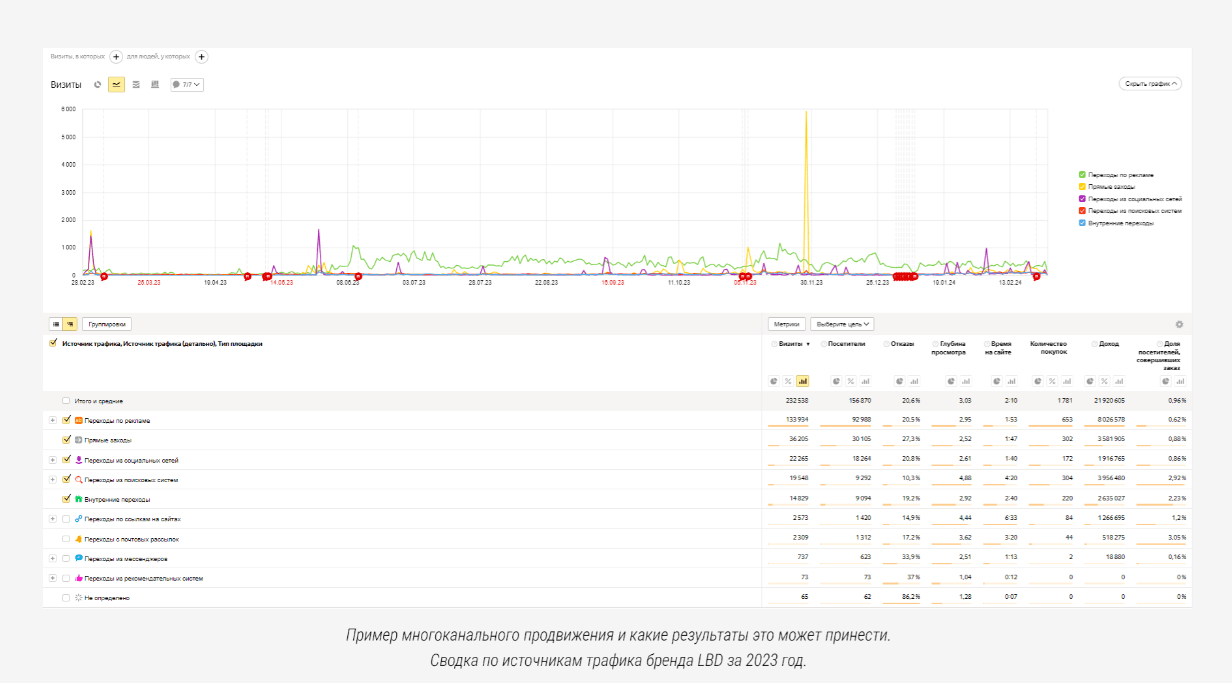
Task: Check Переходы с почтовых рассылок checkbox
Action: [66, 538]
